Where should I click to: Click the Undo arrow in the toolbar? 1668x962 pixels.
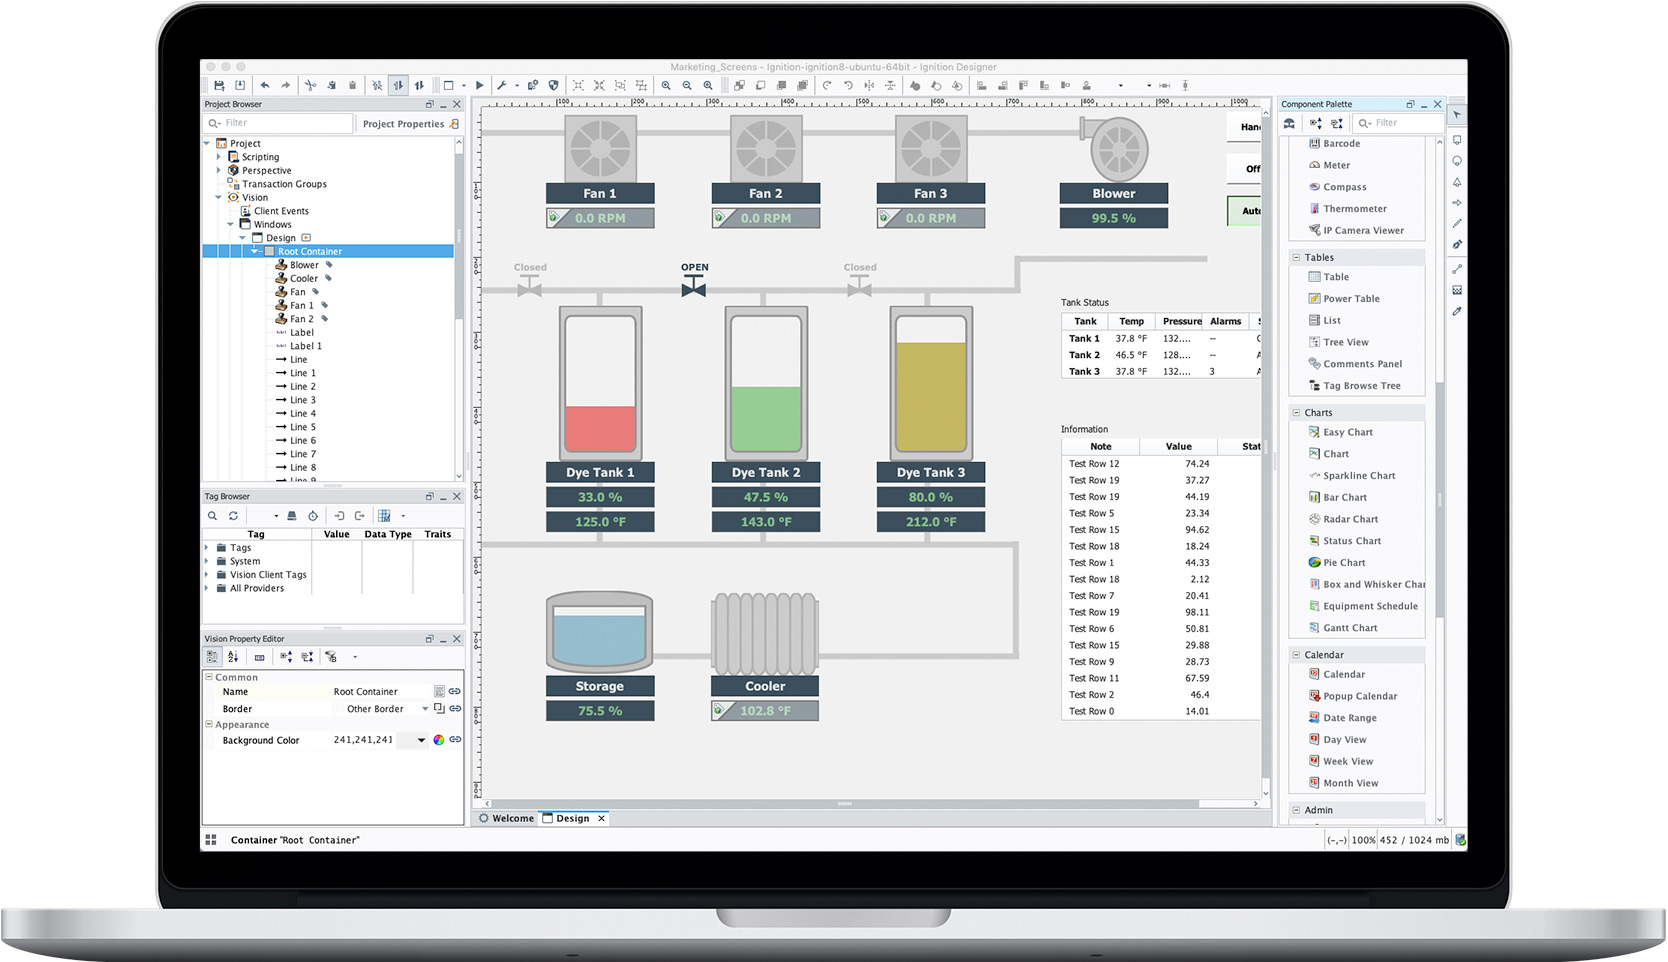pos(266,85)
